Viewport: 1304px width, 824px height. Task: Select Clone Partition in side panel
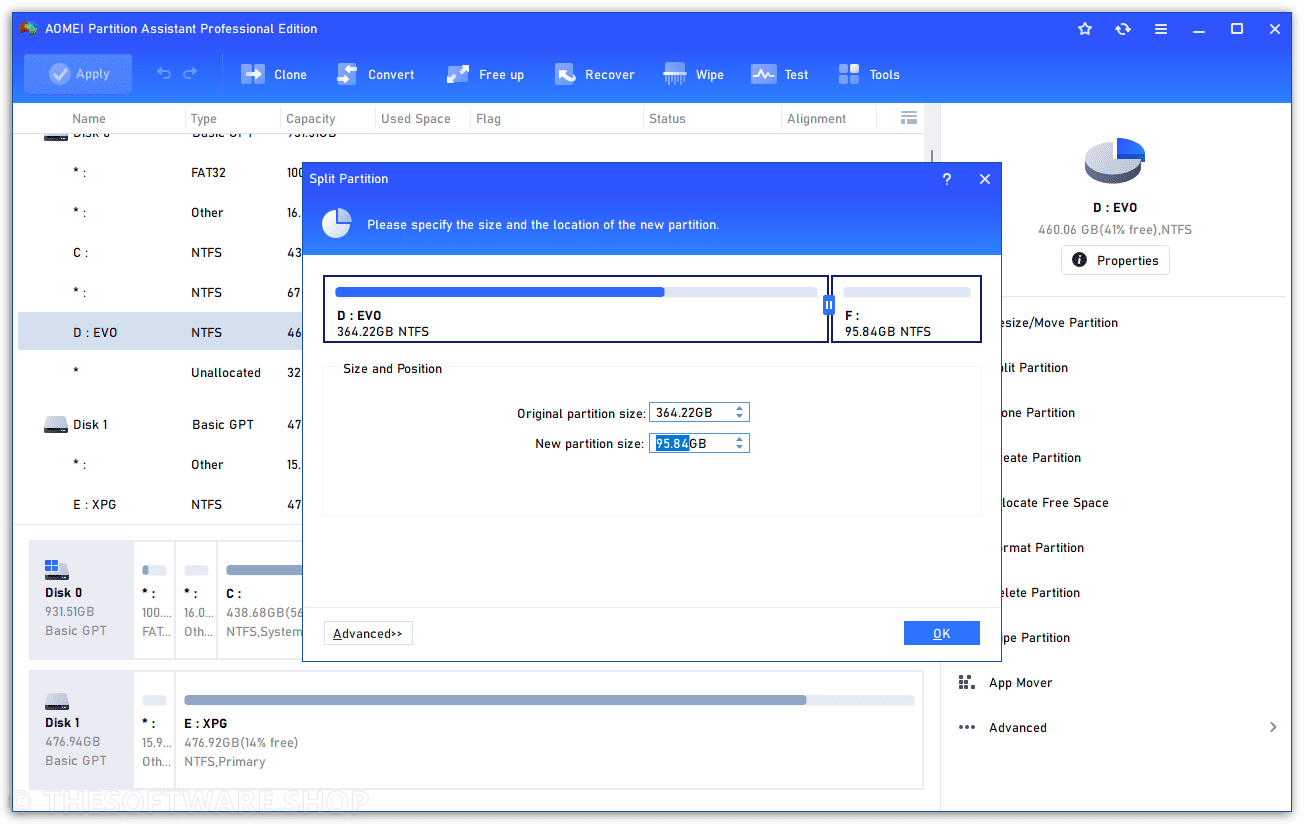pyautogui.click(x=1038, y=413)
